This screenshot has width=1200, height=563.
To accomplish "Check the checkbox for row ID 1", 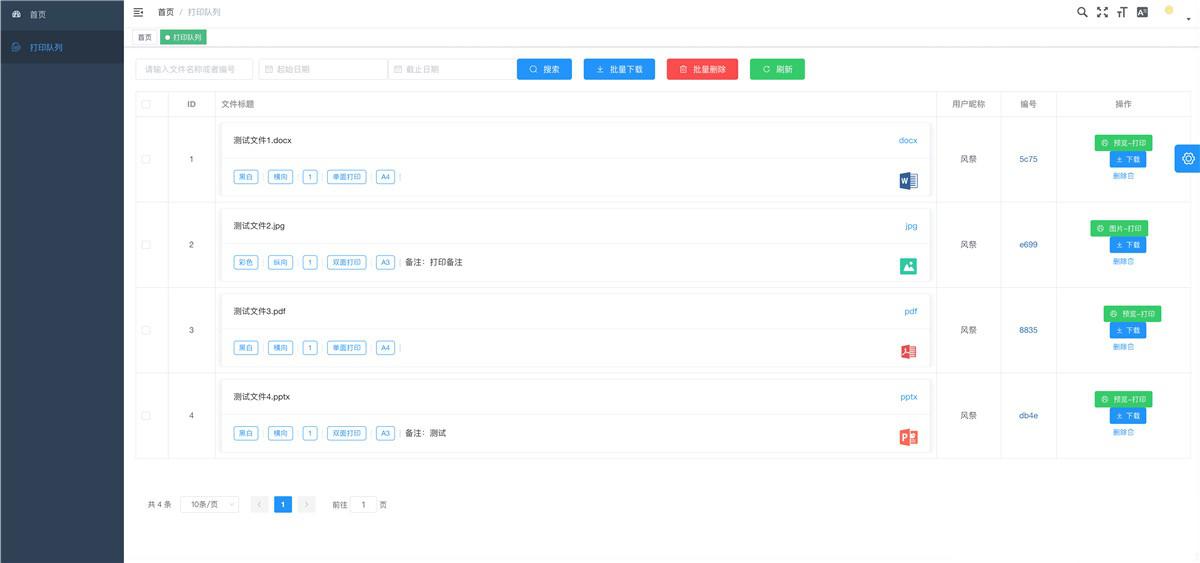I will pos(146,159).
